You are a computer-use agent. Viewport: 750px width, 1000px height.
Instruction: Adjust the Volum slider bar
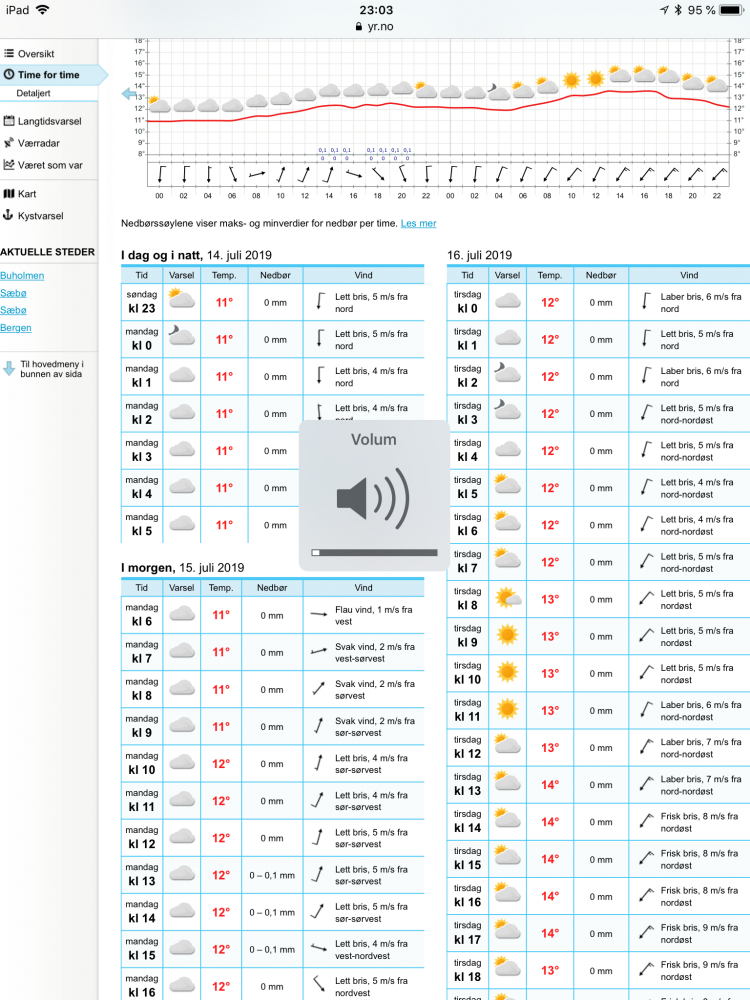[374, 553]
